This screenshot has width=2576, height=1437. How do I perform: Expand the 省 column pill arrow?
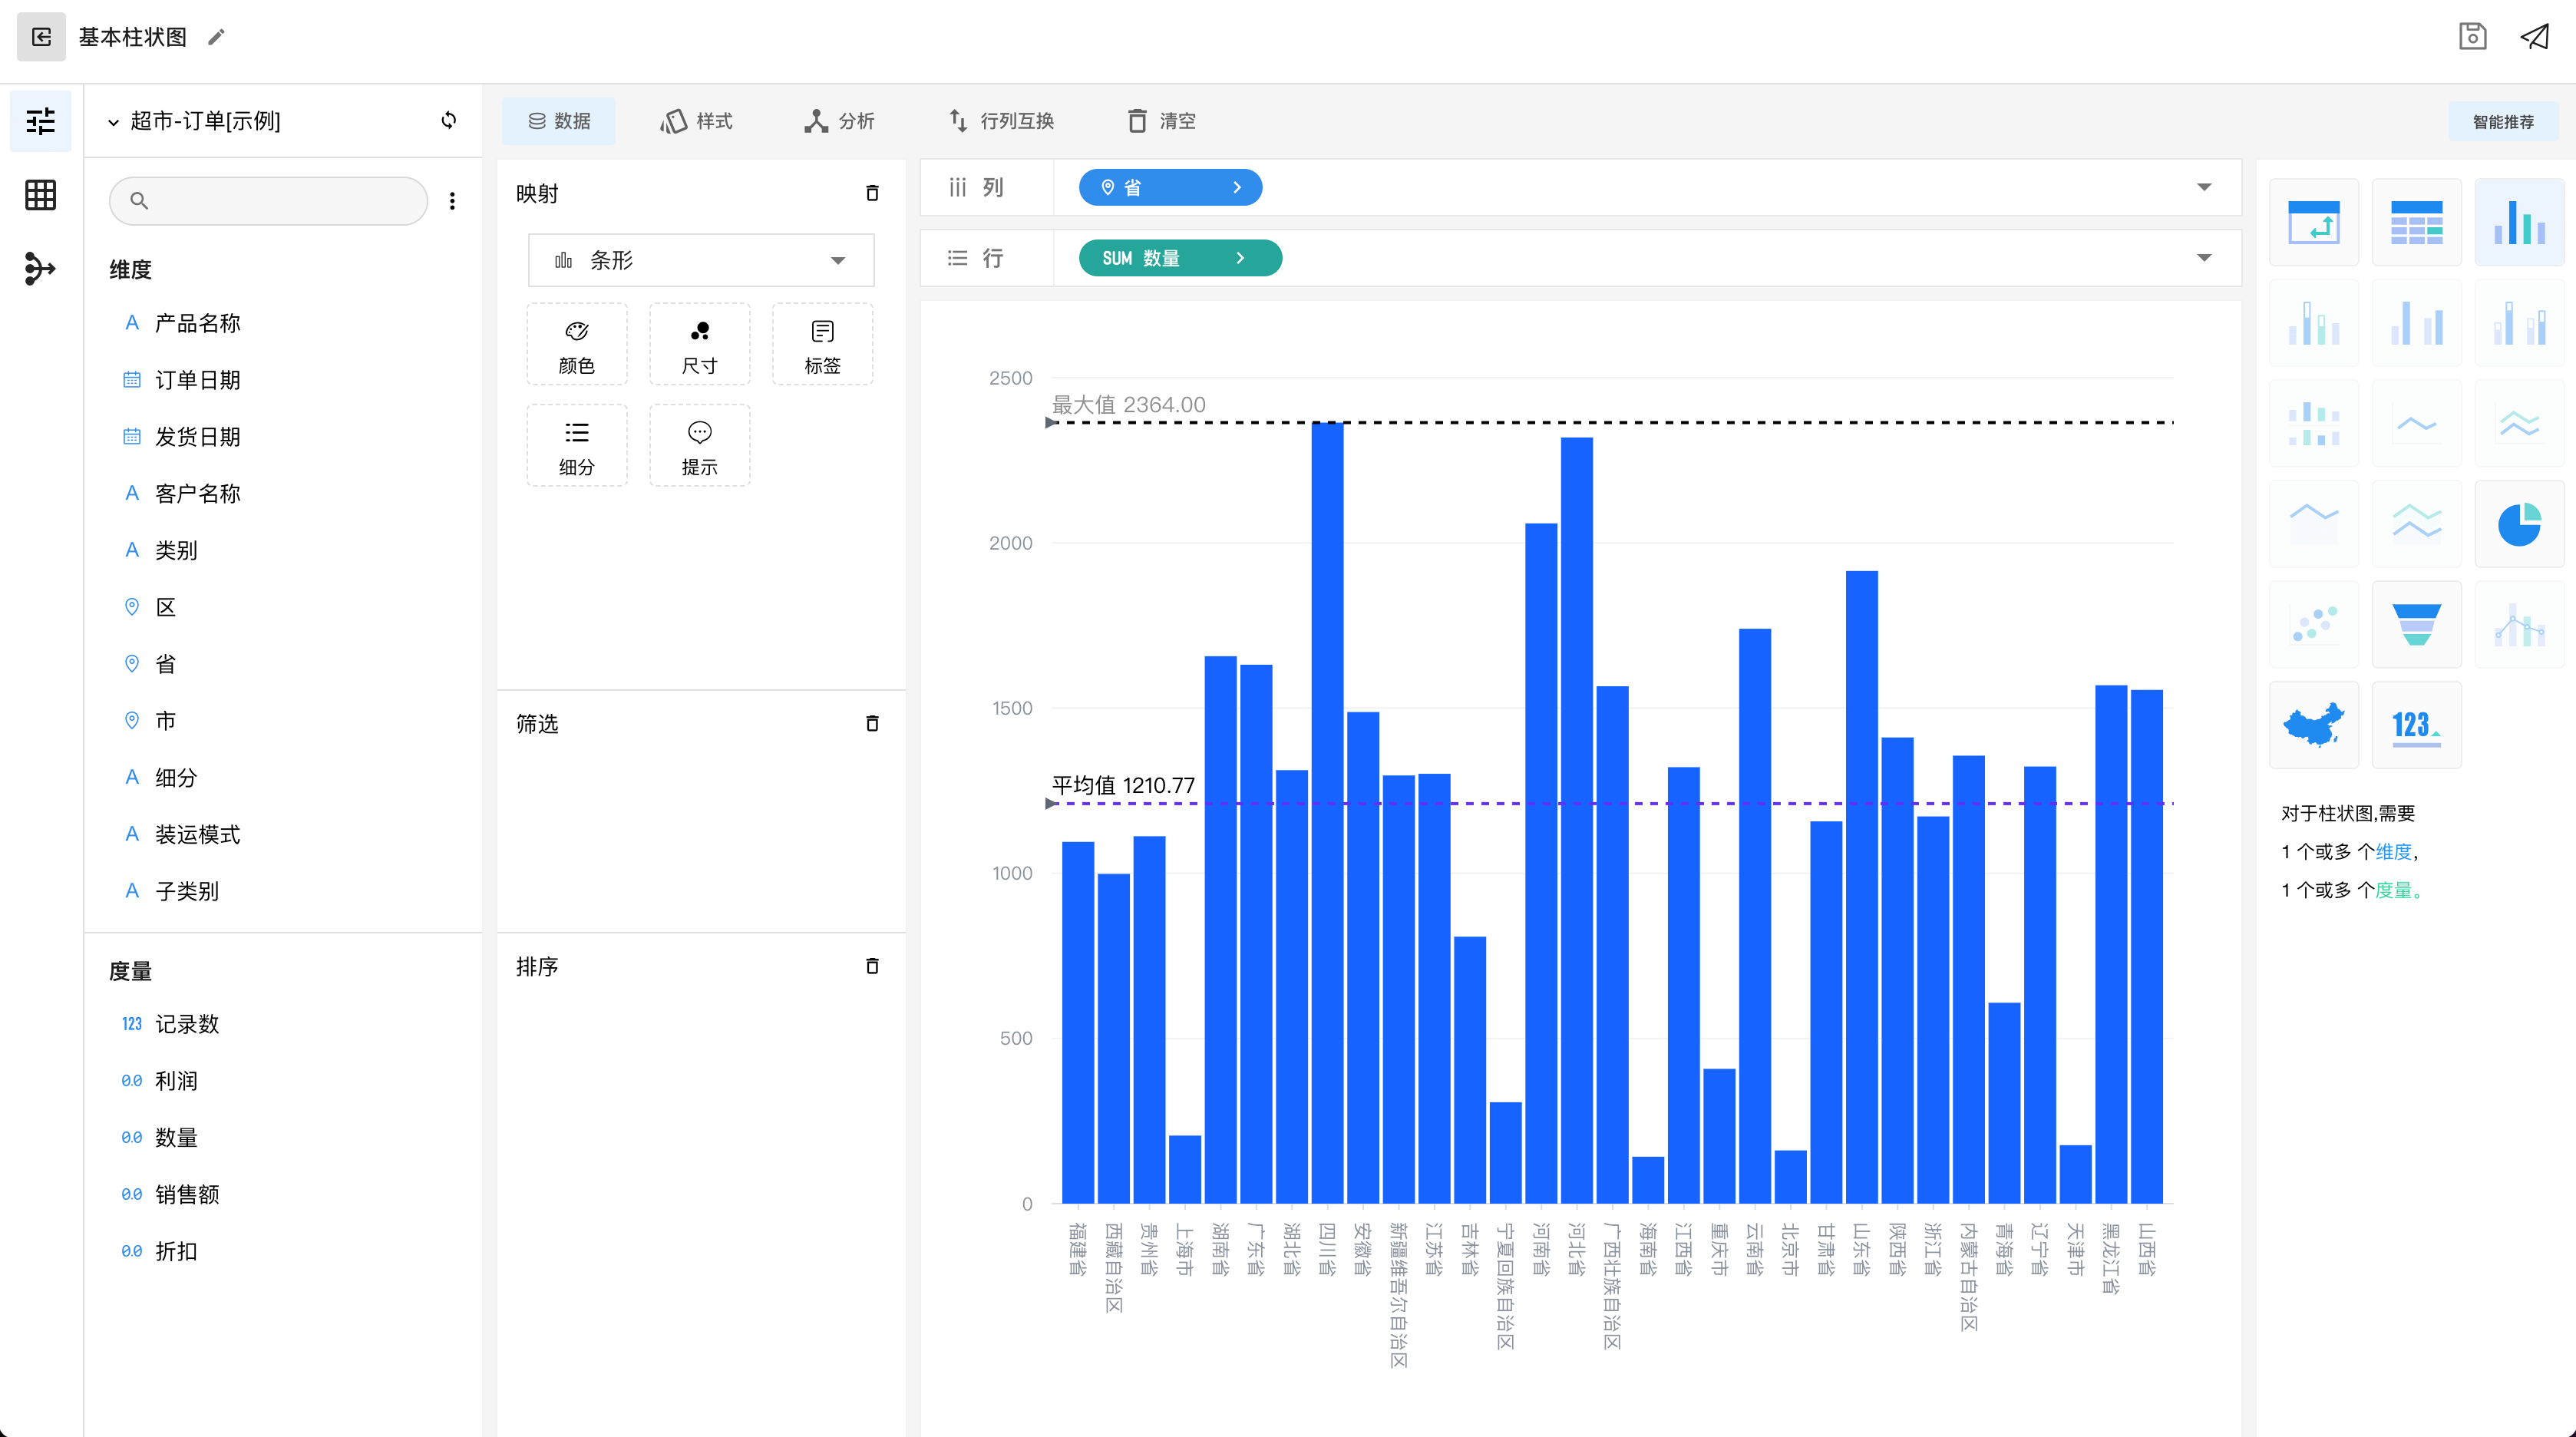(1237, 187)
